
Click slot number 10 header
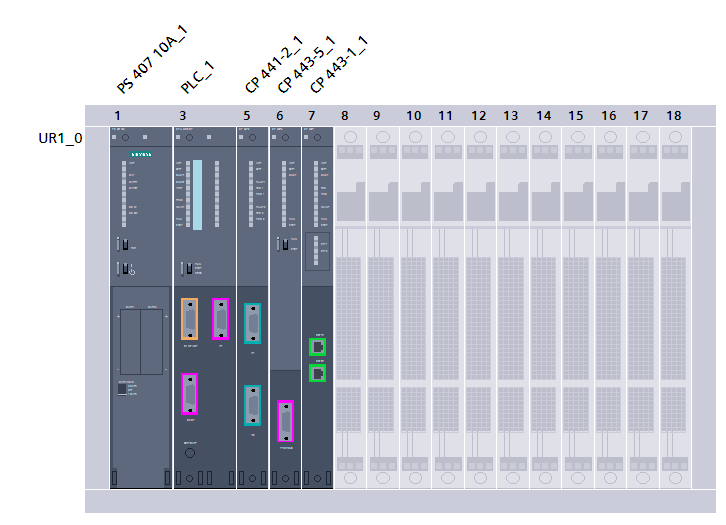click(x=413, y=116)
